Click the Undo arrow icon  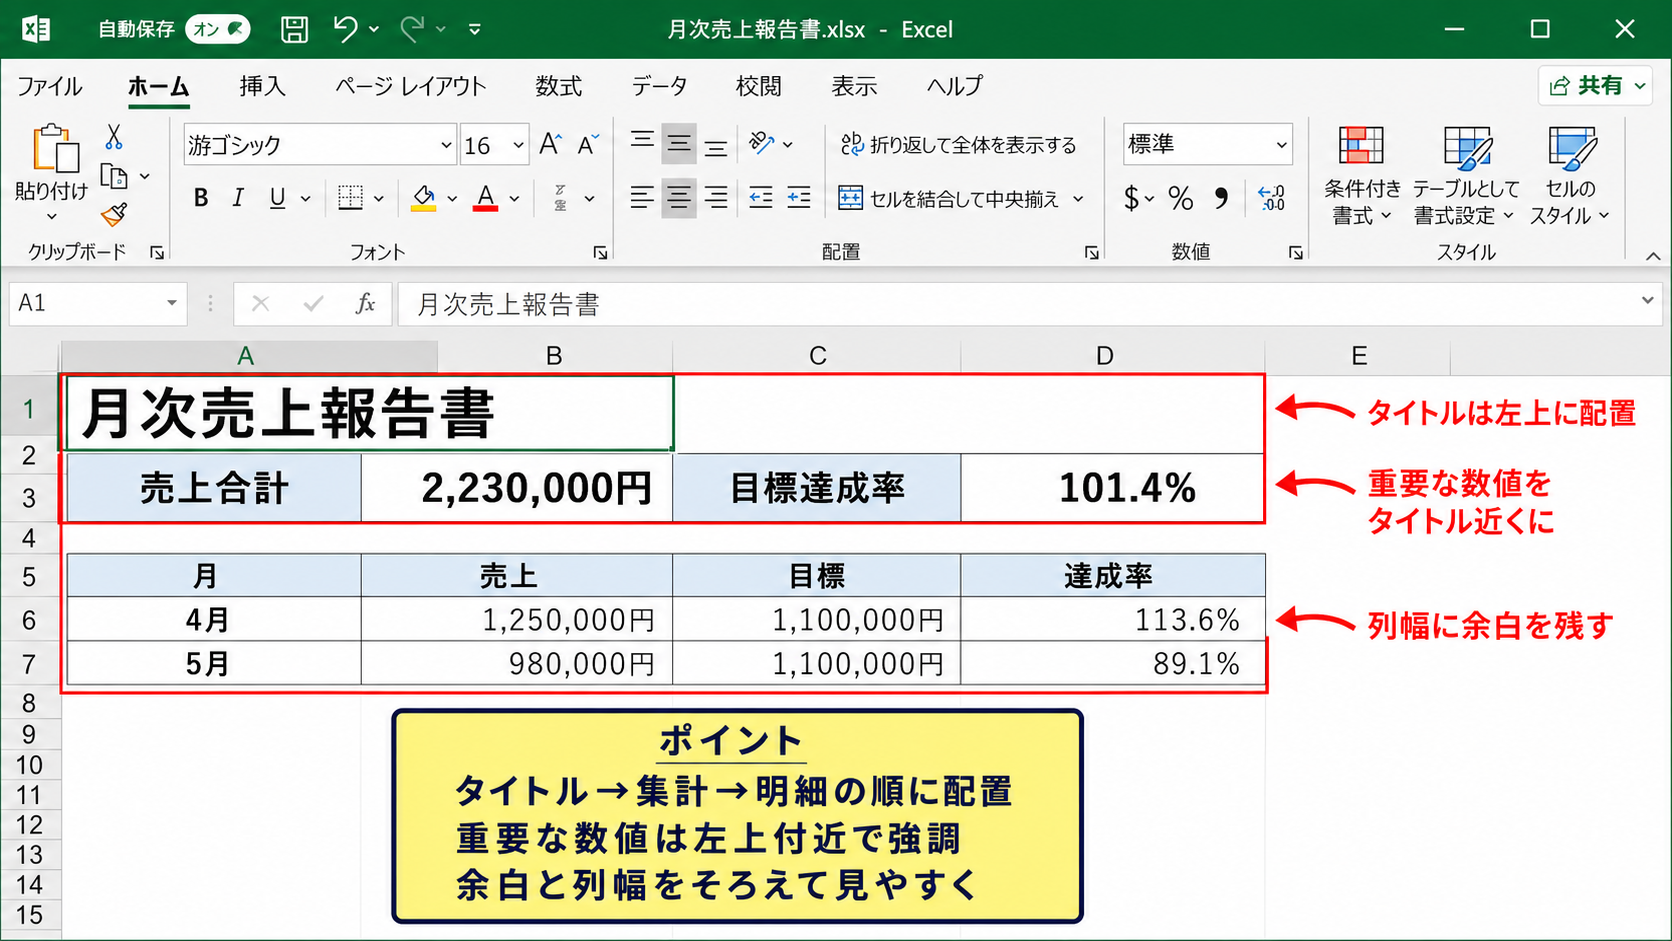tap(345, 29)
